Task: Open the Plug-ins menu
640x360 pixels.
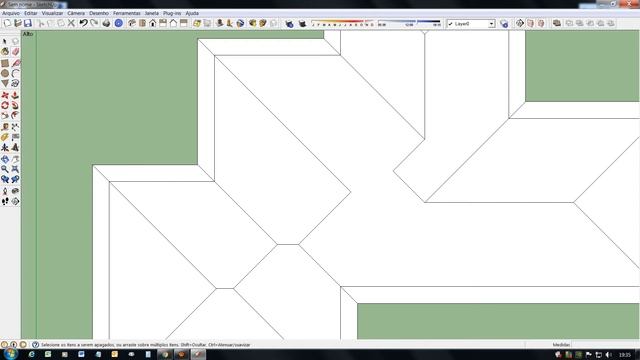Action: pos(172,13)
